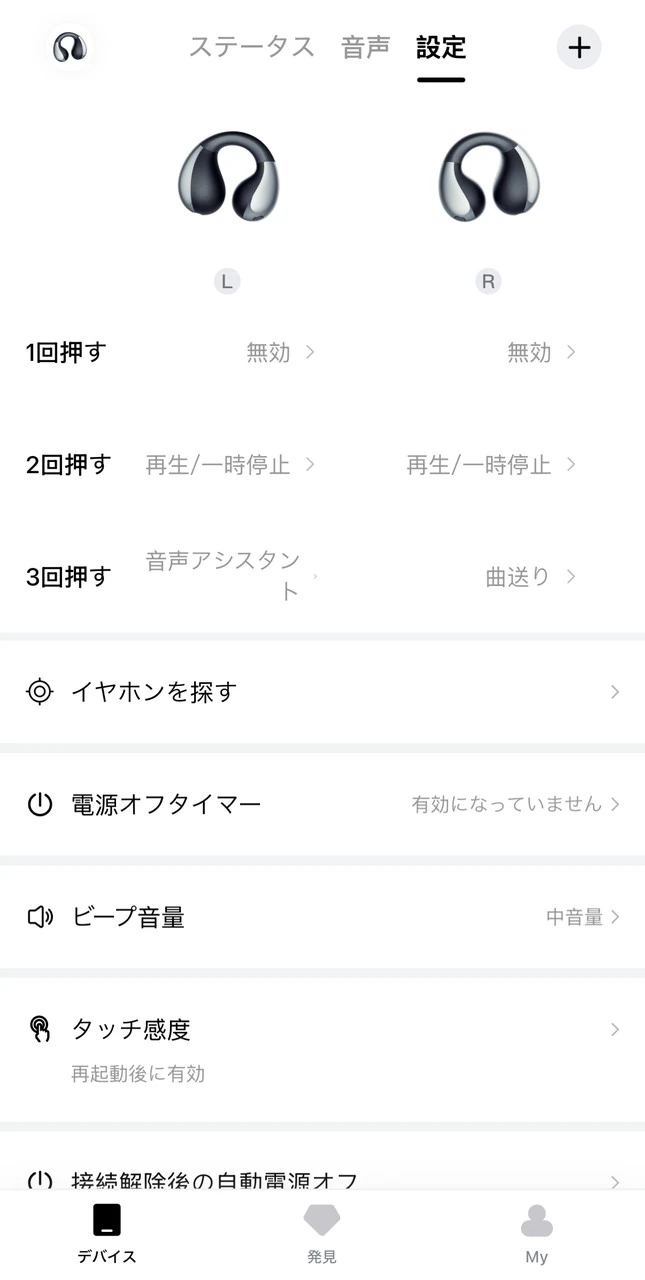Switch to the ステータス tab
Screen dimensions: 645x1280
pos(252,47)
